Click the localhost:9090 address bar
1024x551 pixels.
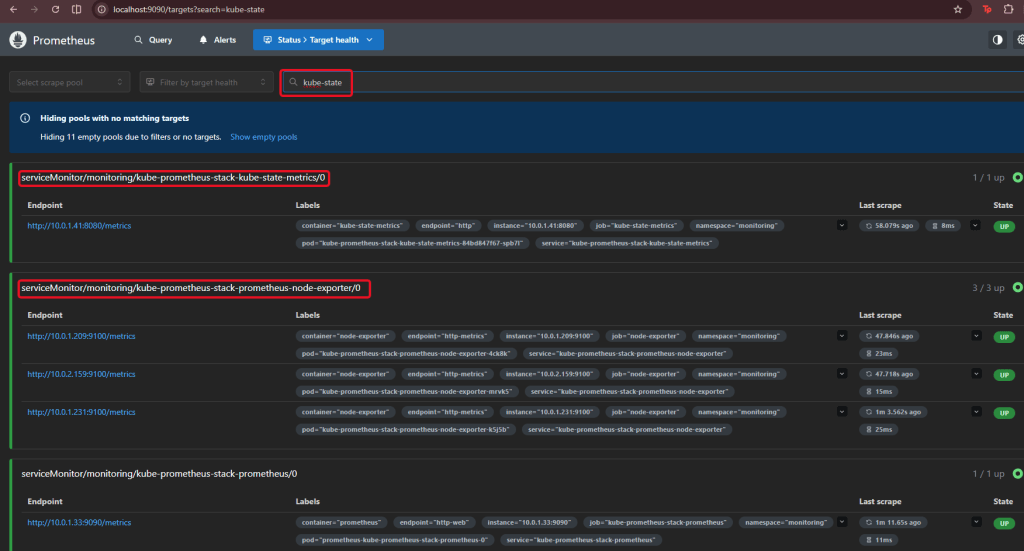coord(522,9)
